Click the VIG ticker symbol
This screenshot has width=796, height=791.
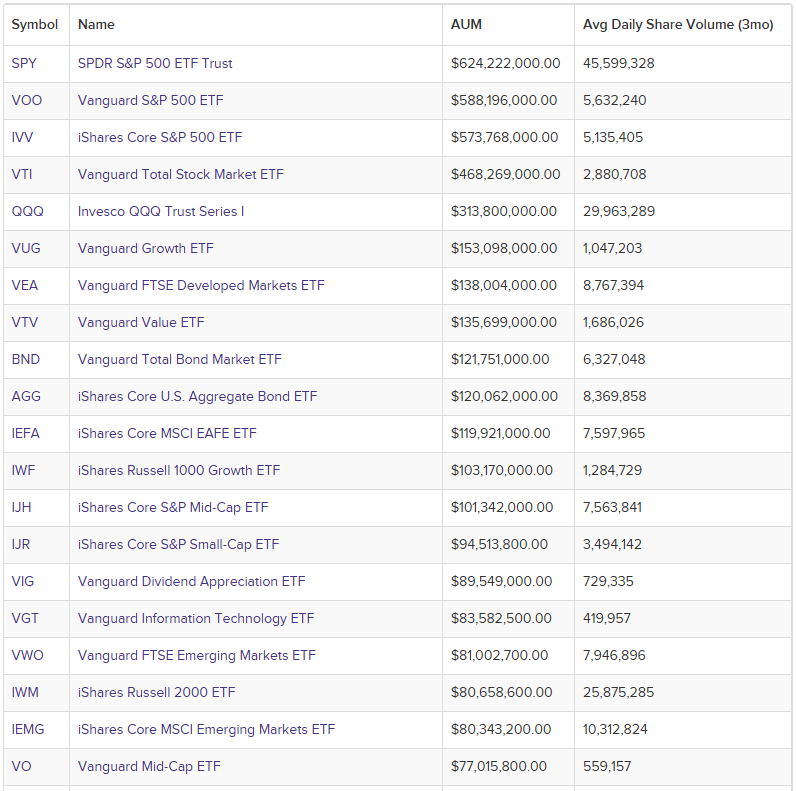[23, 582]
